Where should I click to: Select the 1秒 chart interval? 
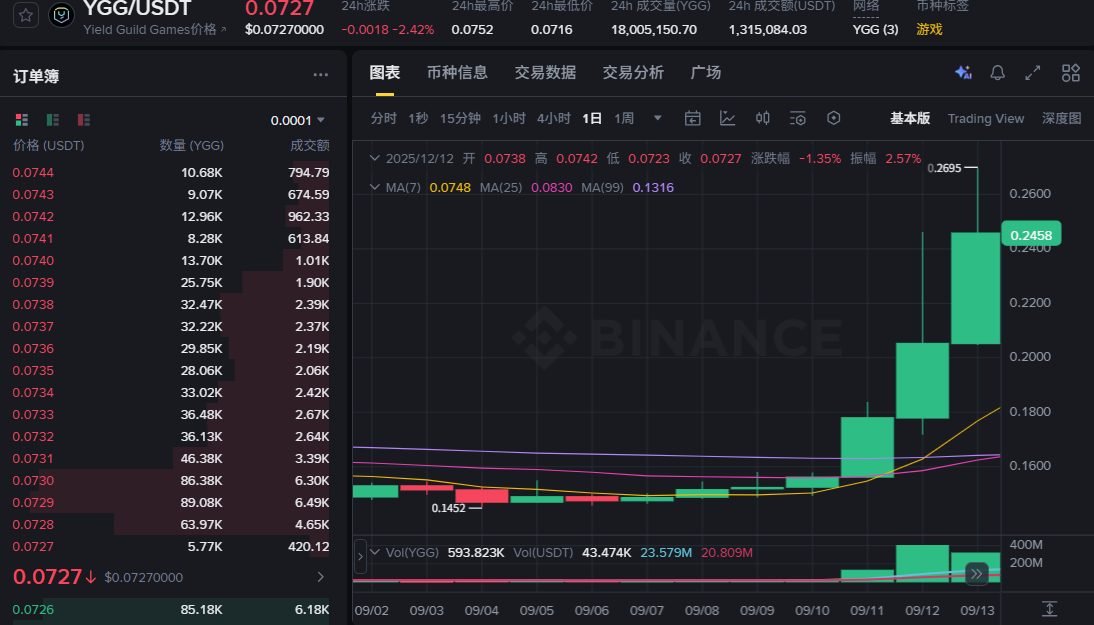pos(418,119)
